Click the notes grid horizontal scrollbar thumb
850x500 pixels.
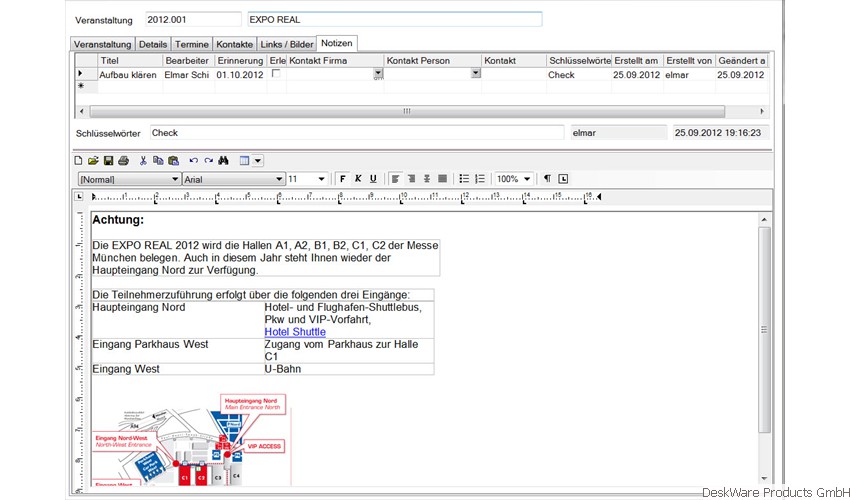pos(407,111)
